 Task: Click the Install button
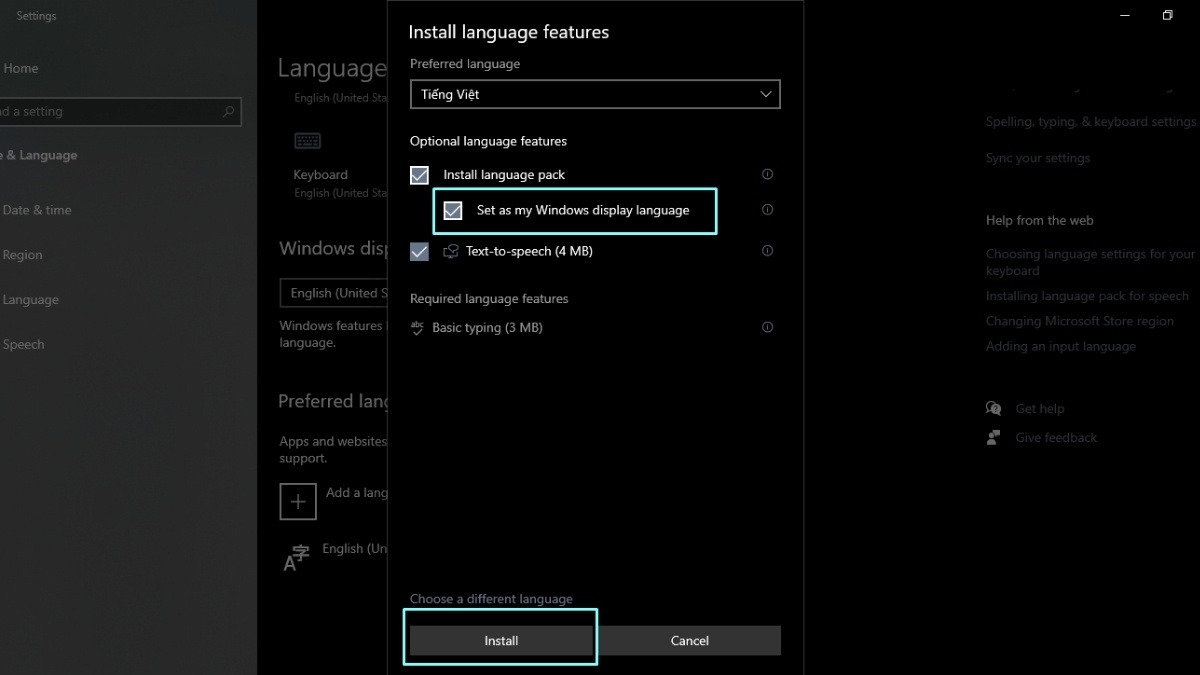(x=501, y=641)
